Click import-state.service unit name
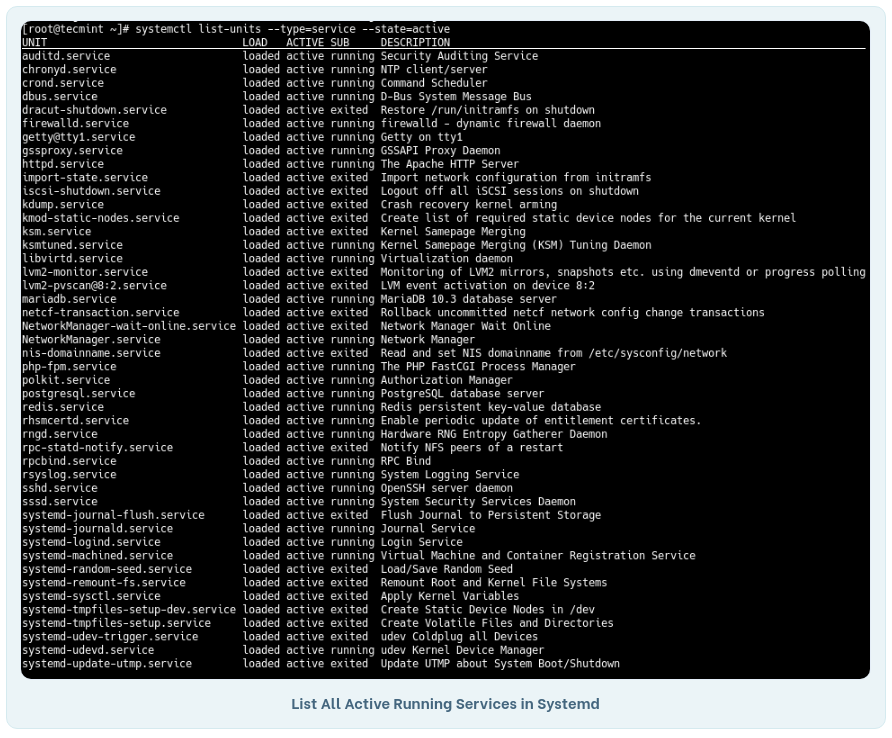The image size is (892, 738). coord(85,178)
